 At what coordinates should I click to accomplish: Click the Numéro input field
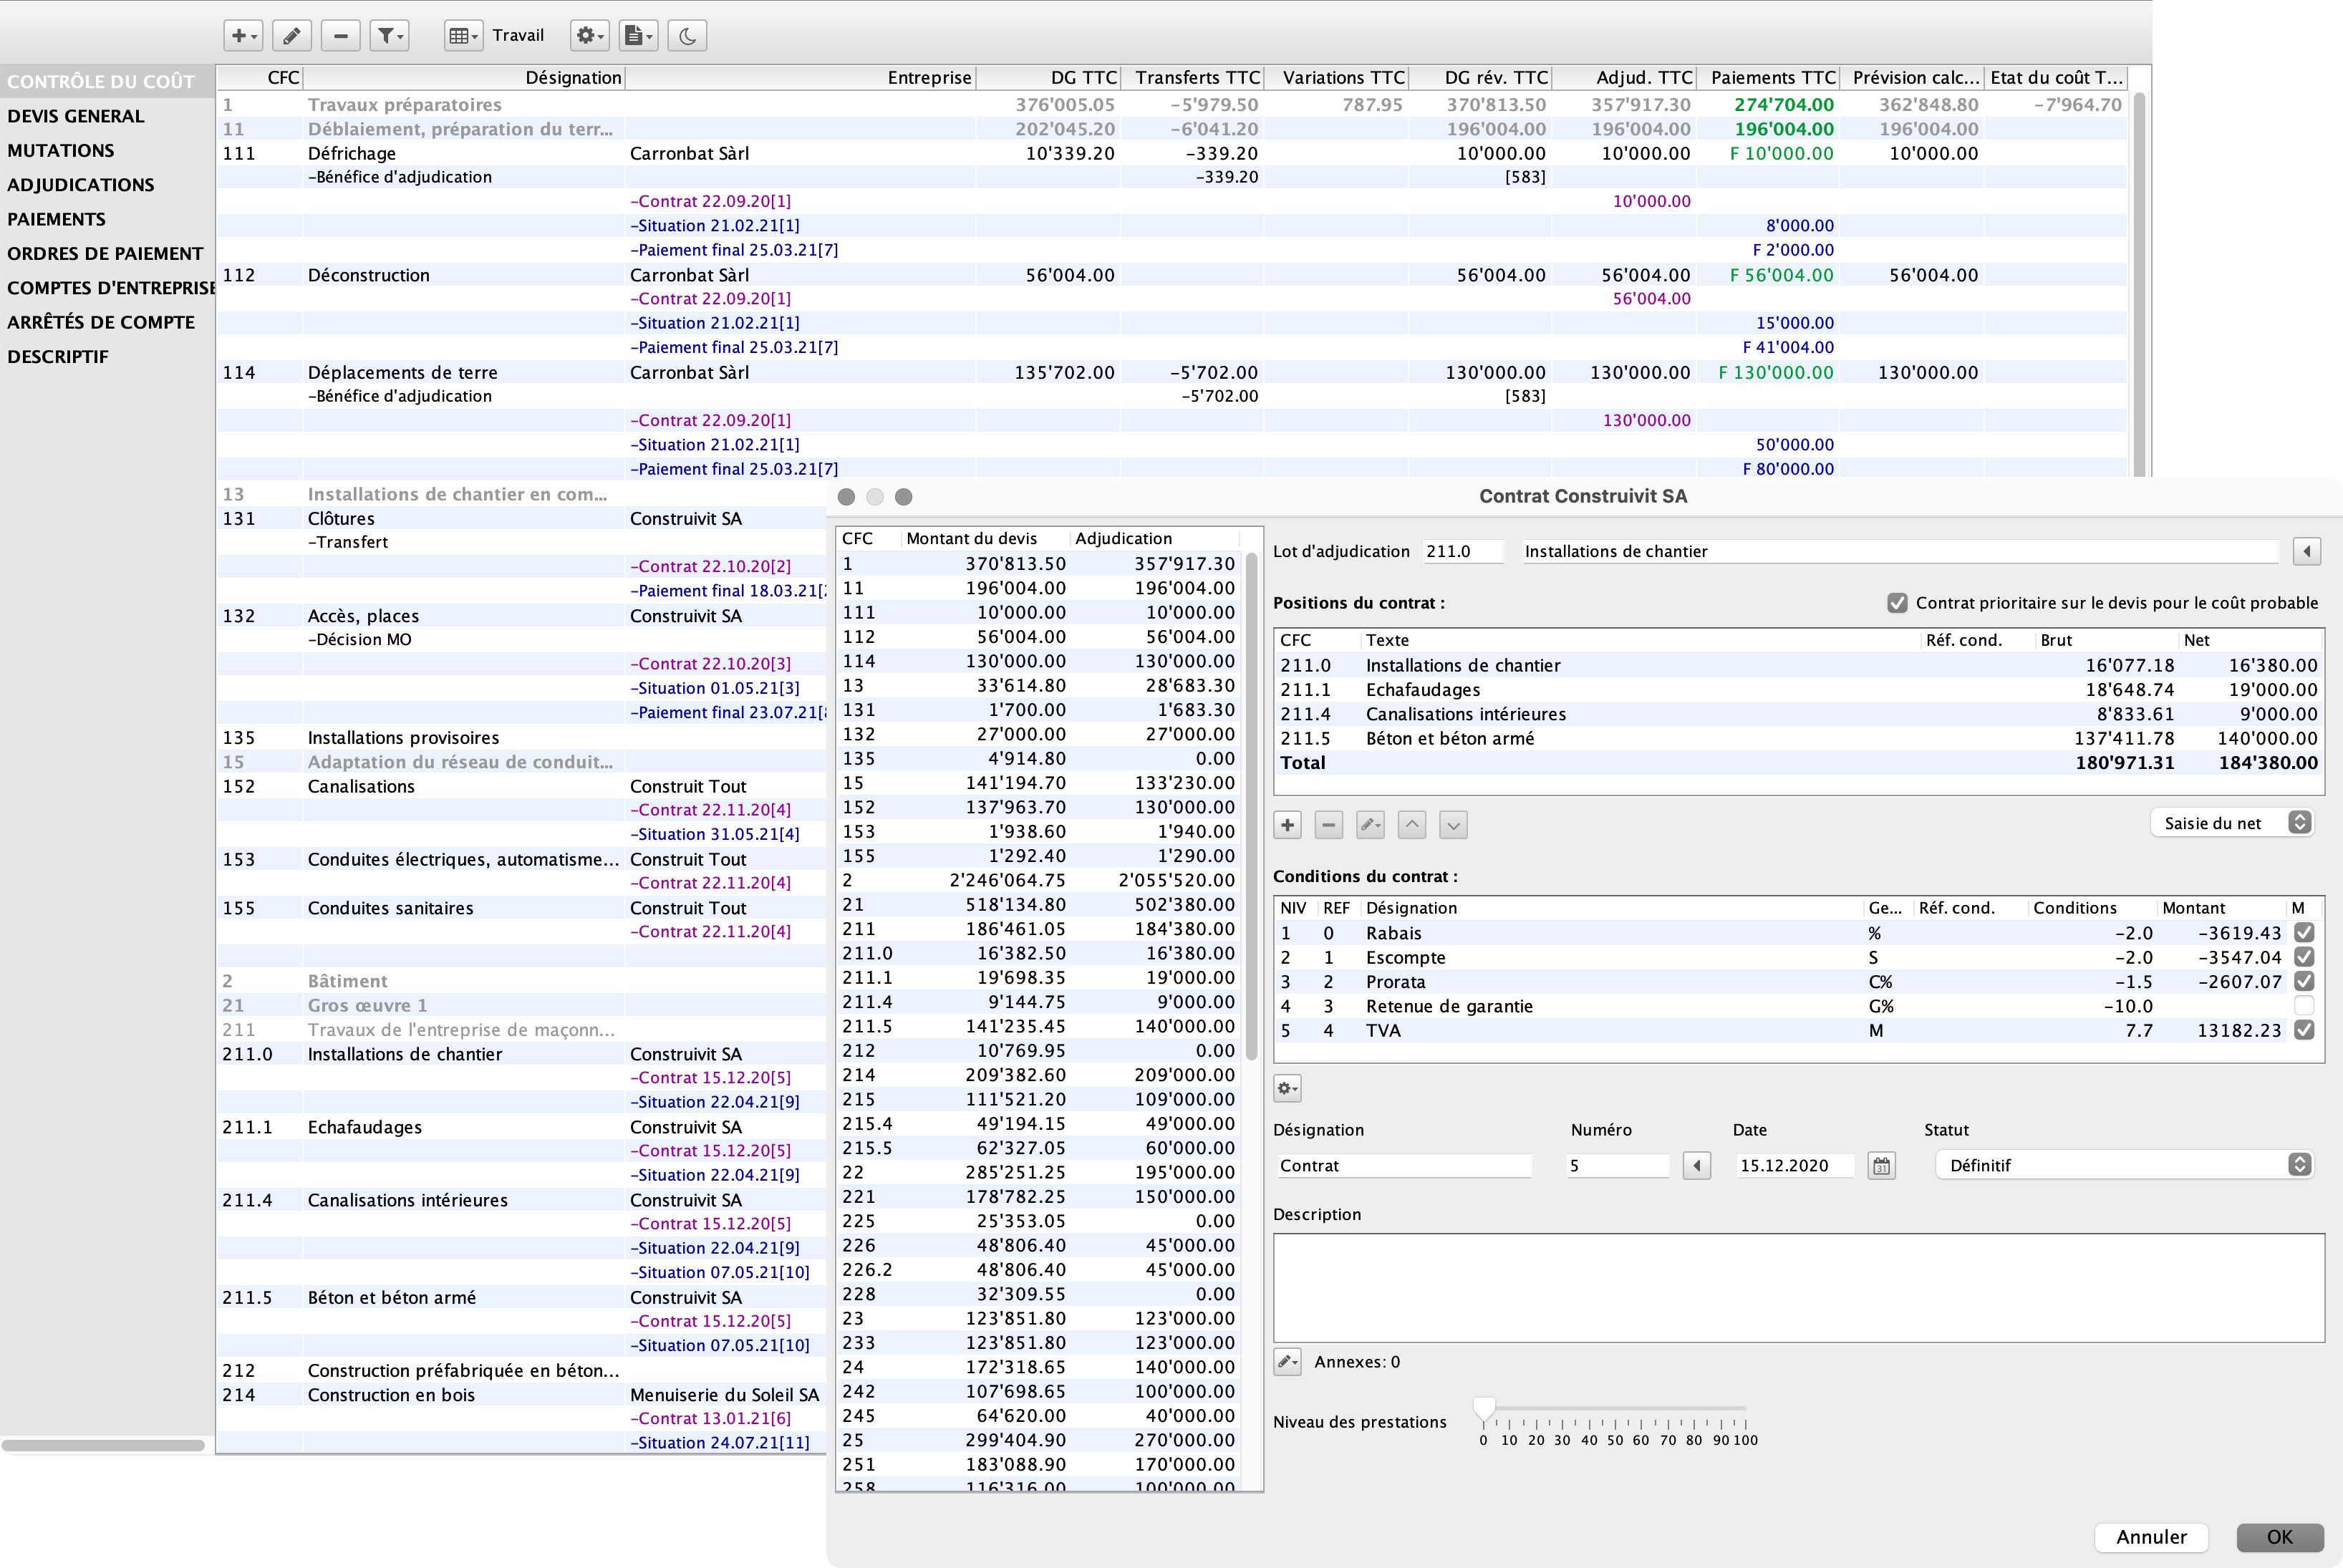[1617, 1166]
